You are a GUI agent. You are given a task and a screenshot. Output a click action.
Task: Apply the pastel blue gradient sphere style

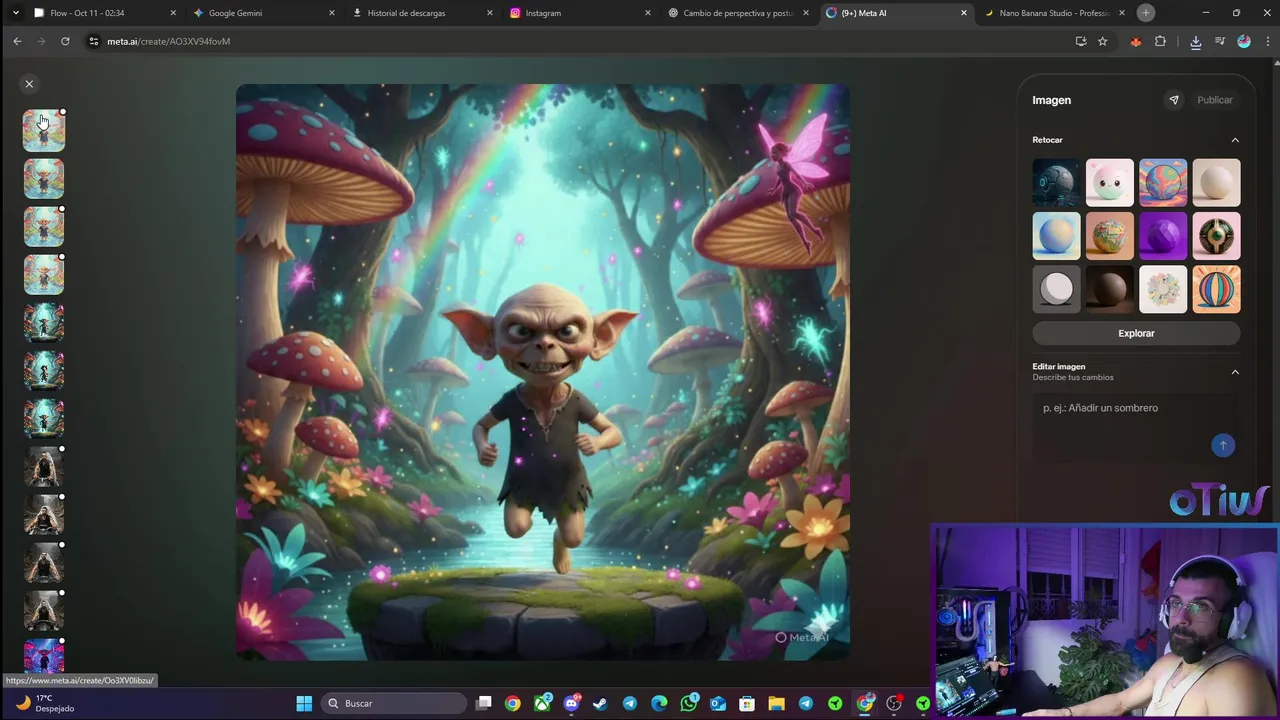click(1056, 236)
